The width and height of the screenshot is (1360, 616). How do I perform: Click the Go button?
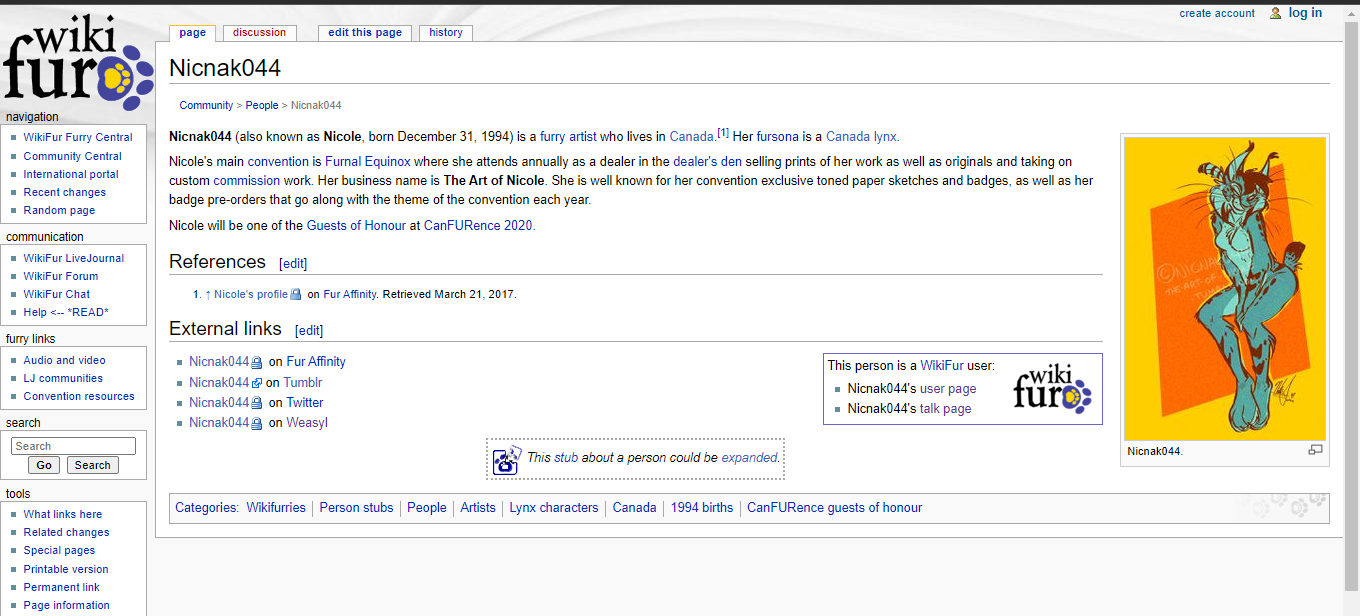tap(44, 465)
